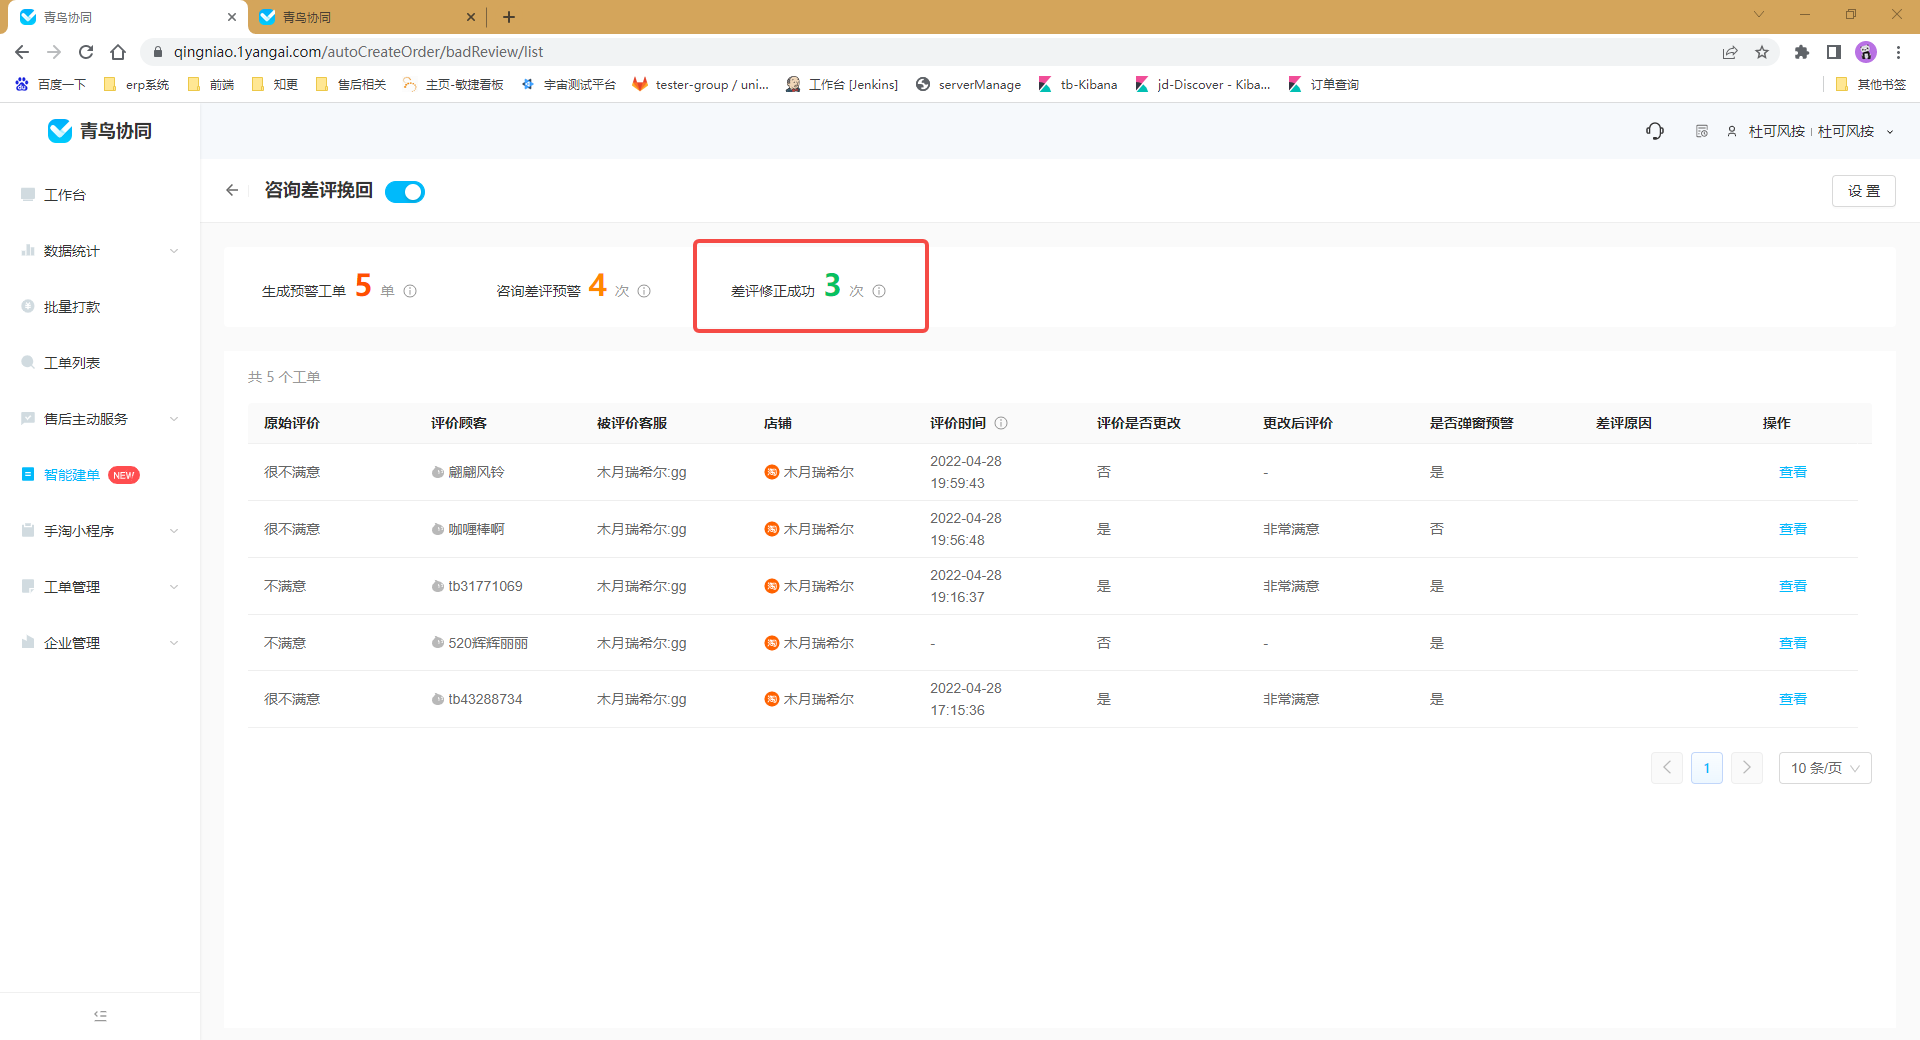Open 其他书签 bookmark folder
This screenshot has height=1040, width=1920.
(1871, 85)
